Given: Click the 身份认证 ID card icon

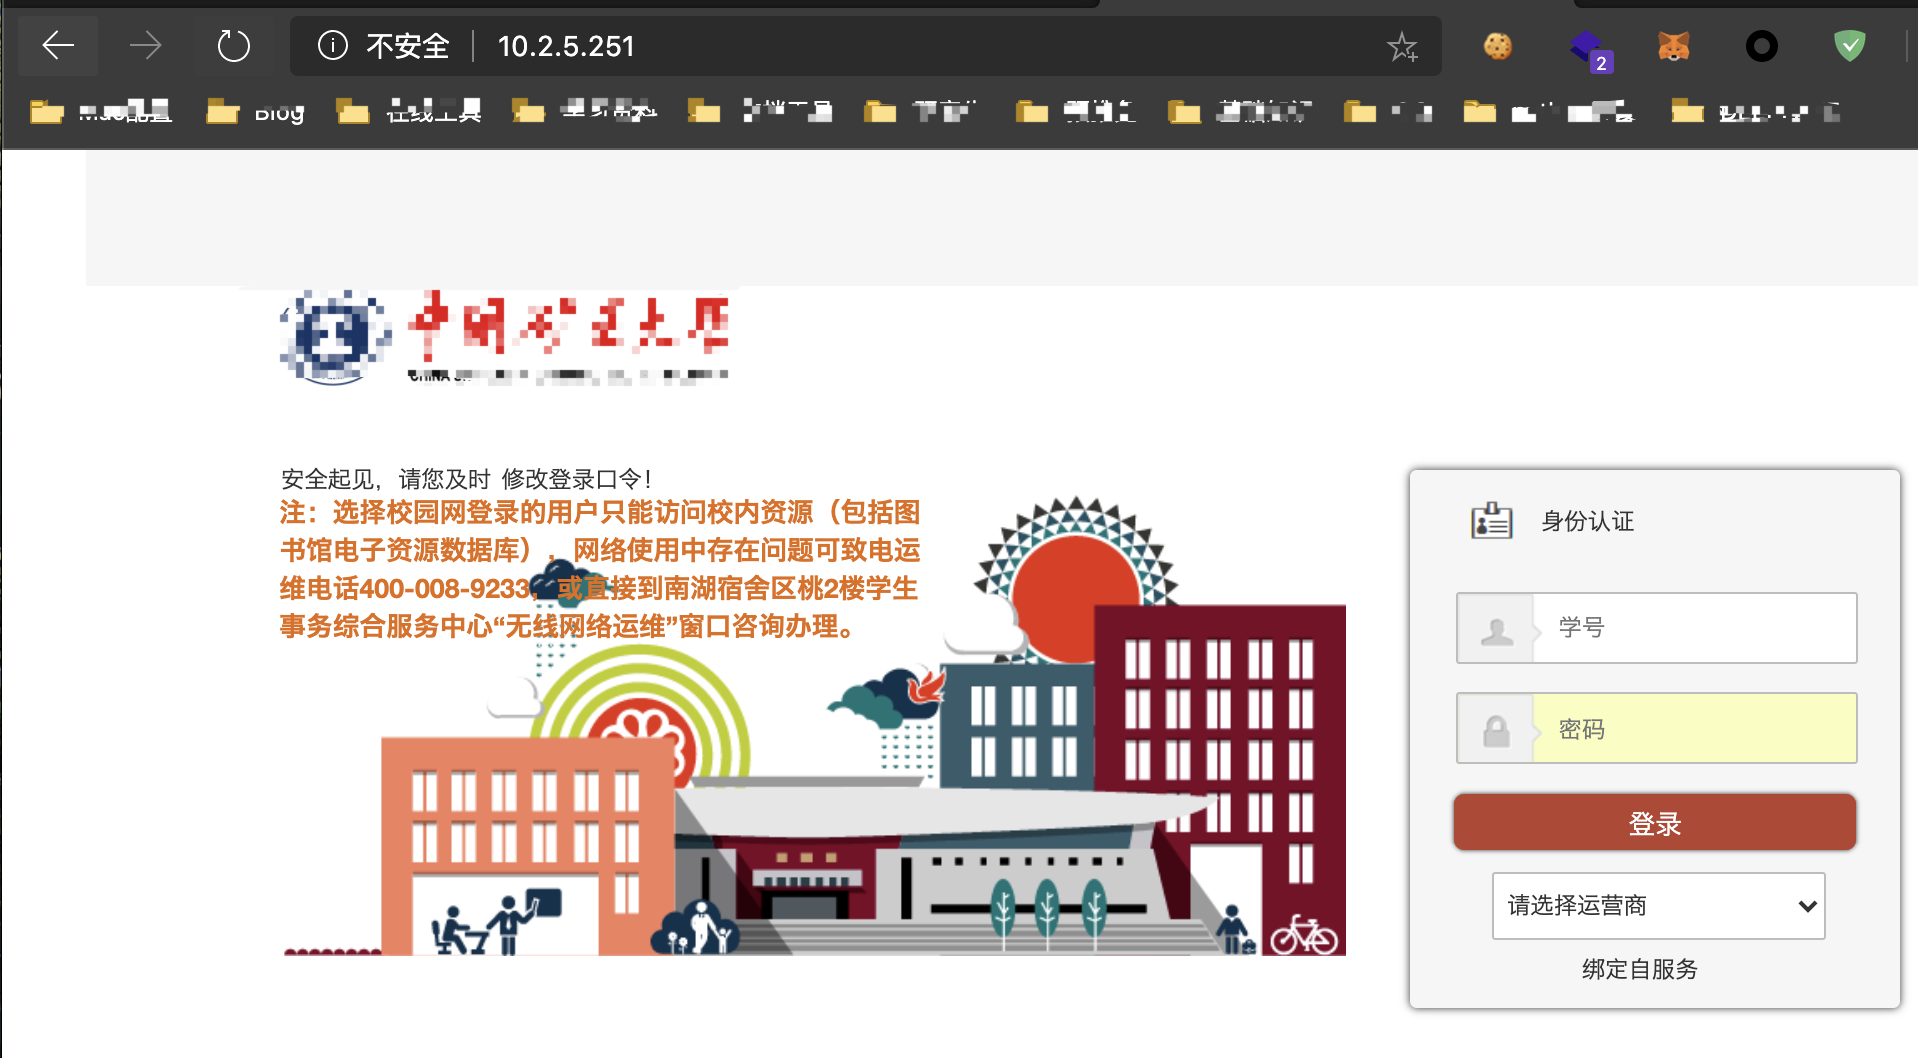Looking at the screenshot, I should pyautogui.click(x=1491, y=521).
